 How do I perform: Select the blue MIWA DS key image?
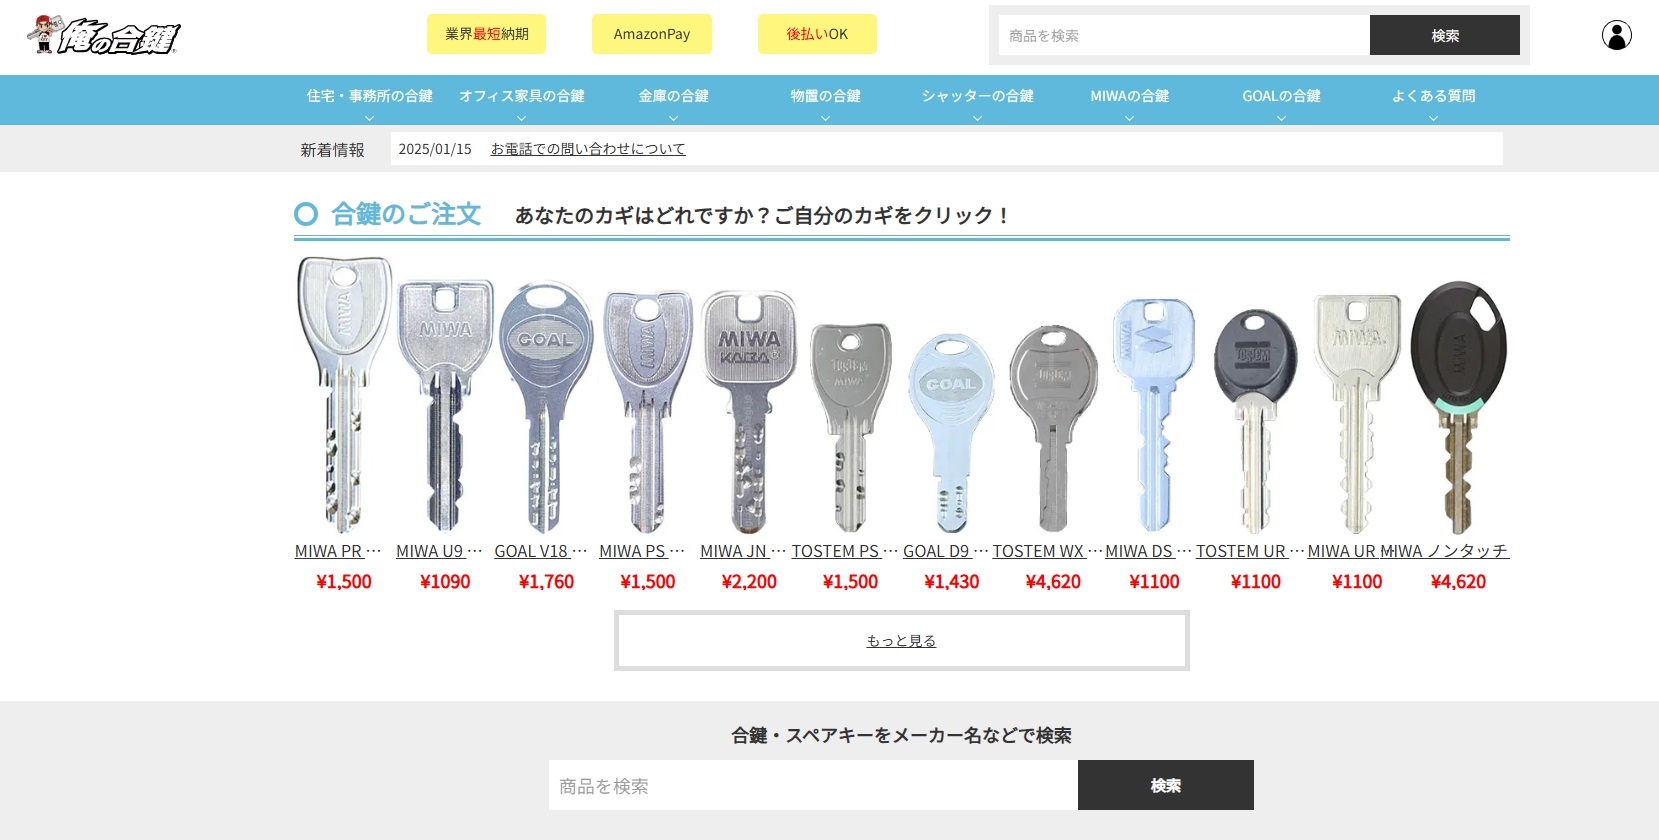pyautogui.click(x=1154, y=415)
